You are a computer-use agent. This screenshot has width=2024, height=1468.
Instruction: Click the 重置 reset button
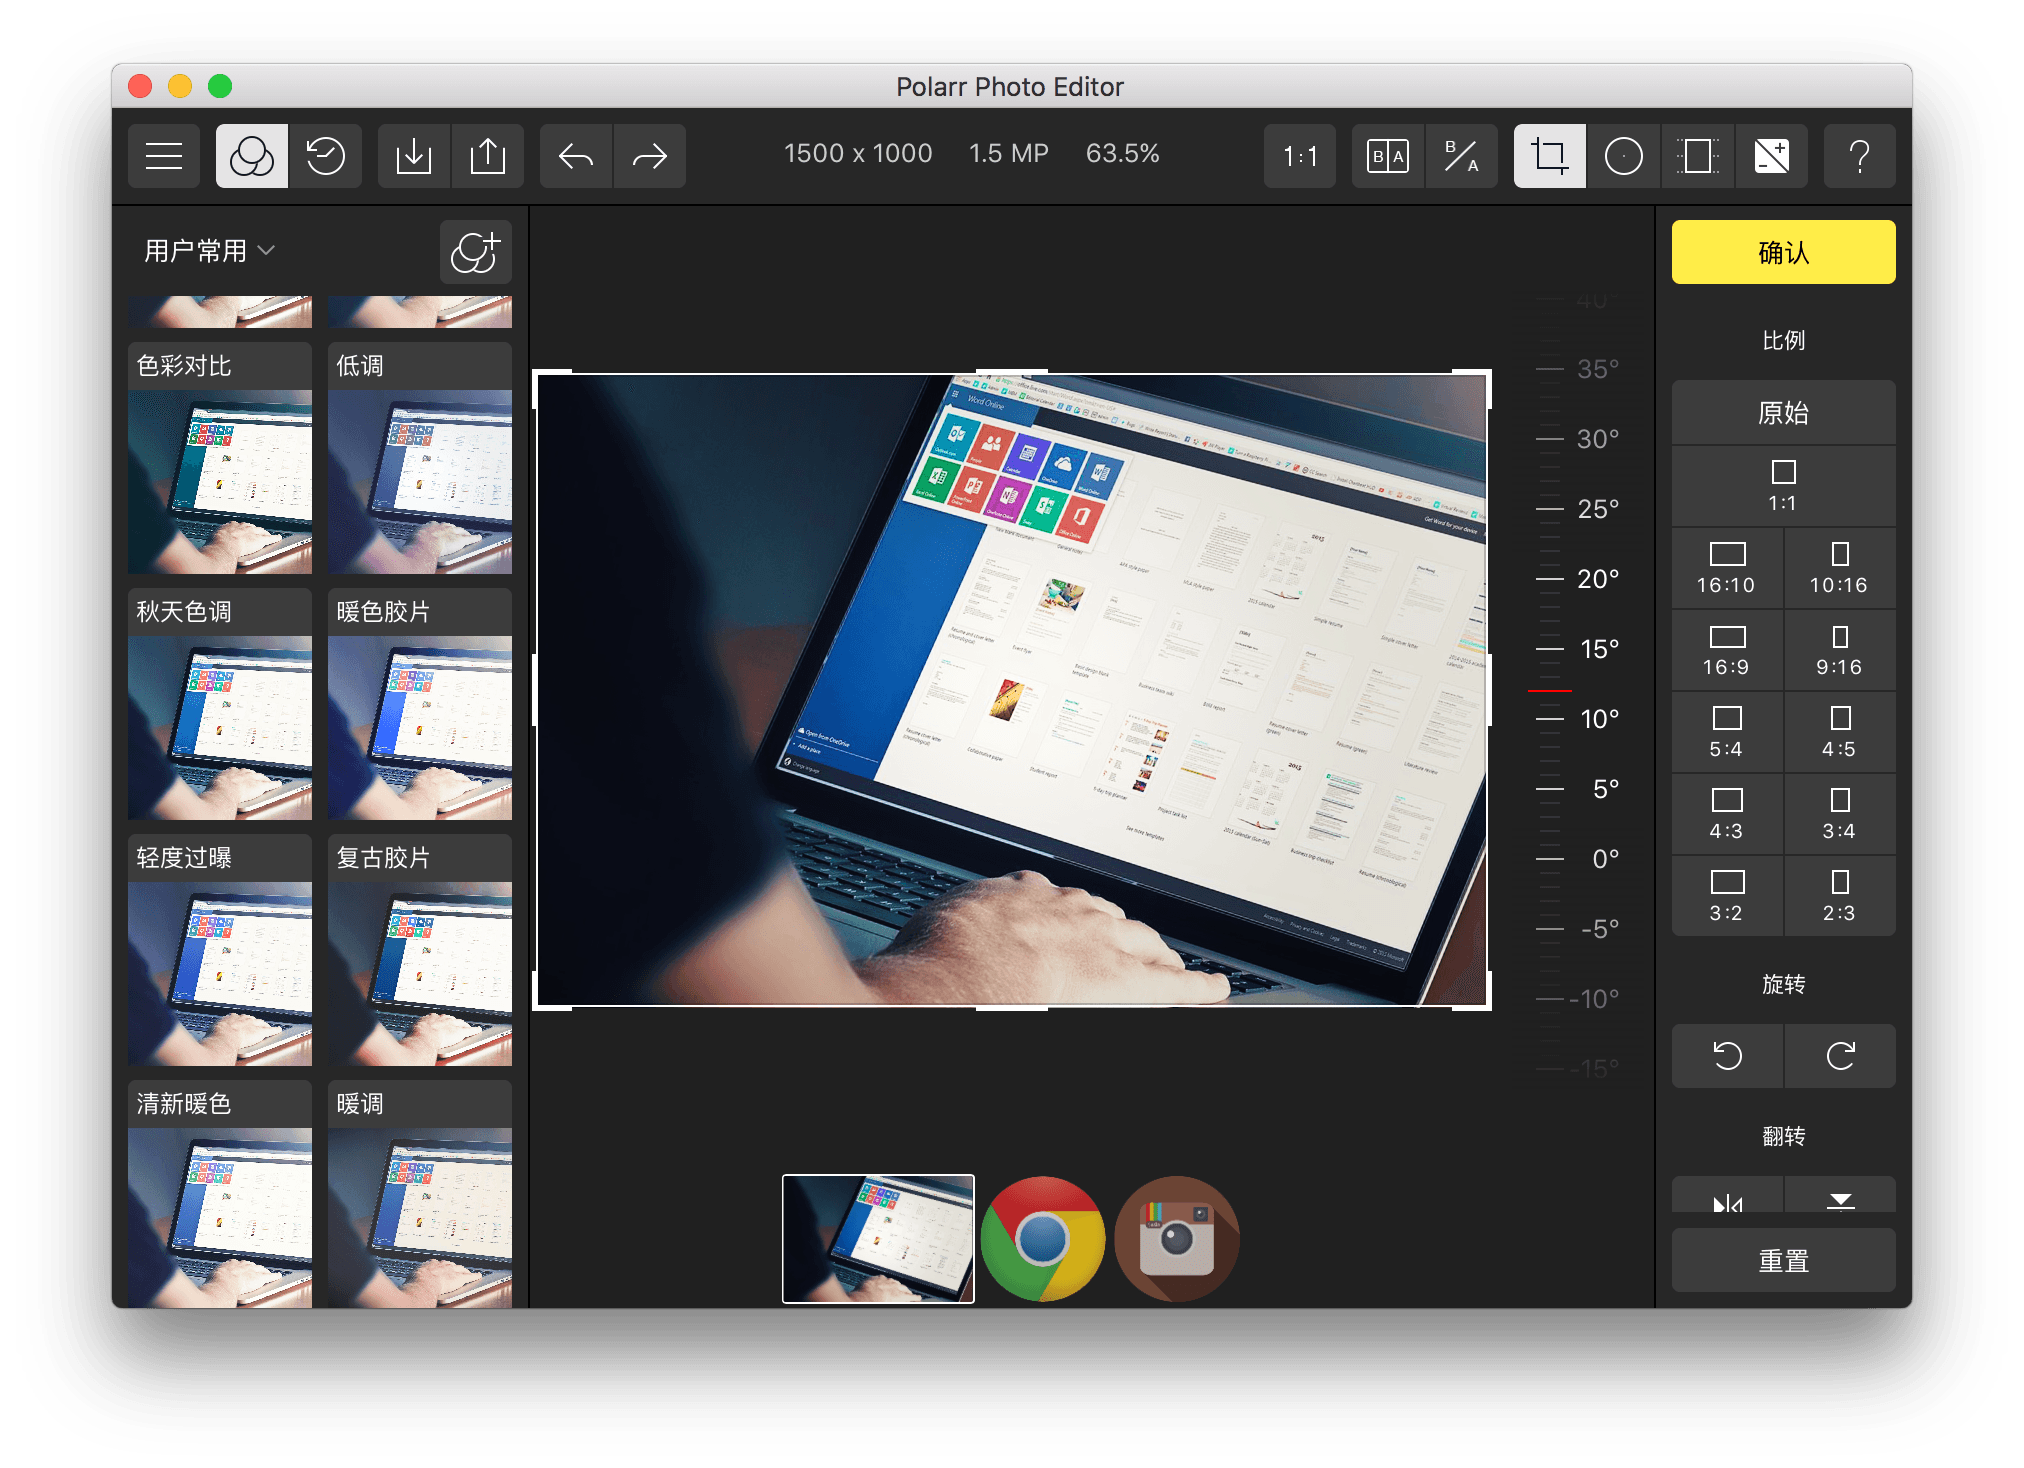1783,1261
